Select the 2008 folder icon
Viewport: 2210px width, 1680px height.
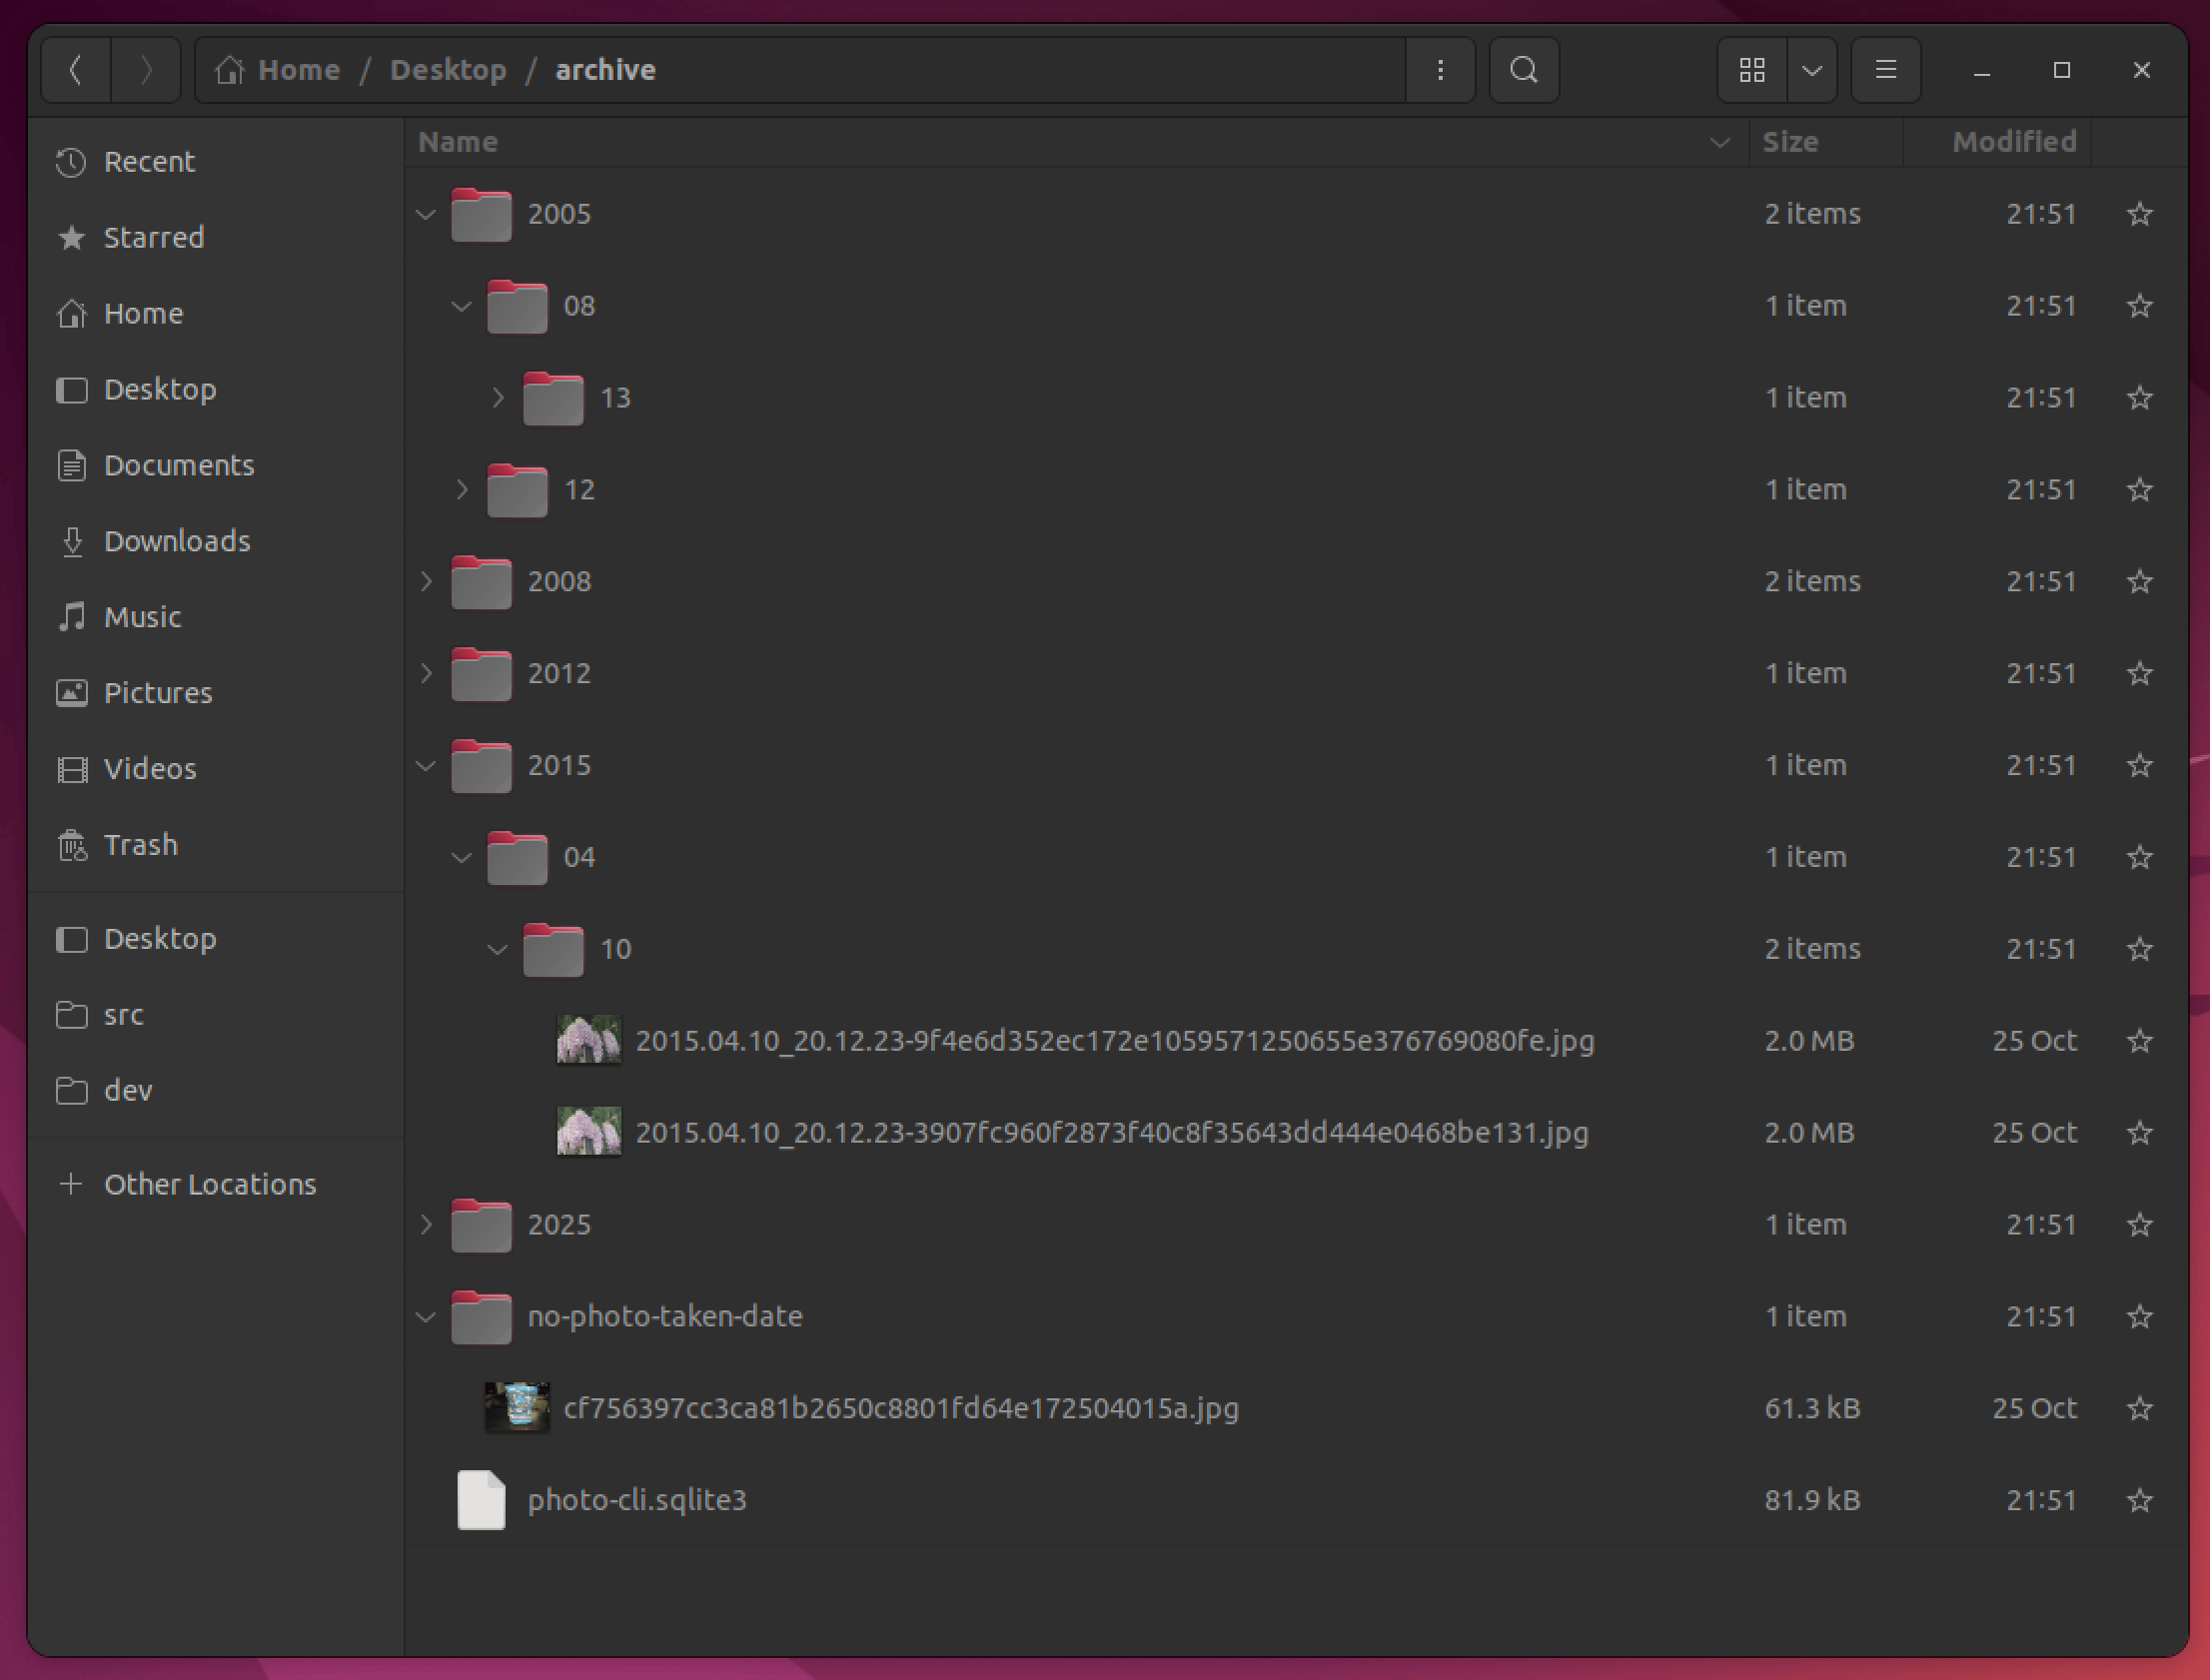point(481,582)
